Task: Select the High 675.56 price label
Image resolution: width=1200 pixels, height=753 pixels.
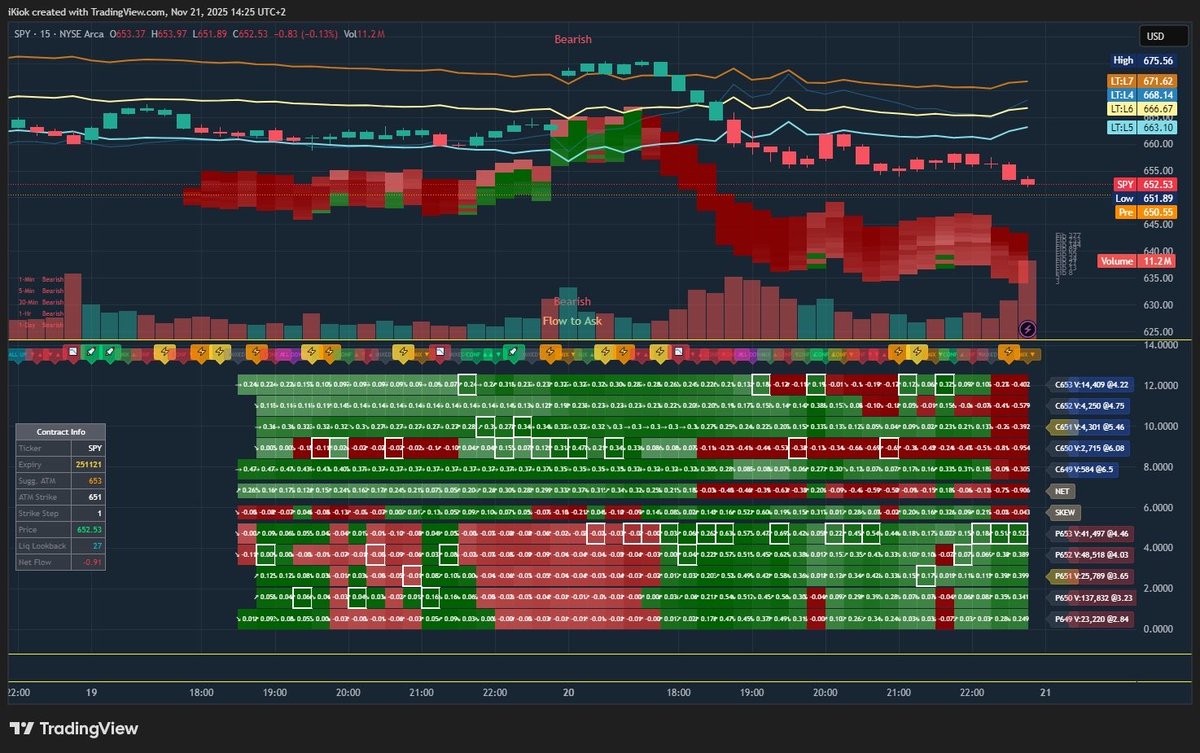Action: click(1143, 60)
